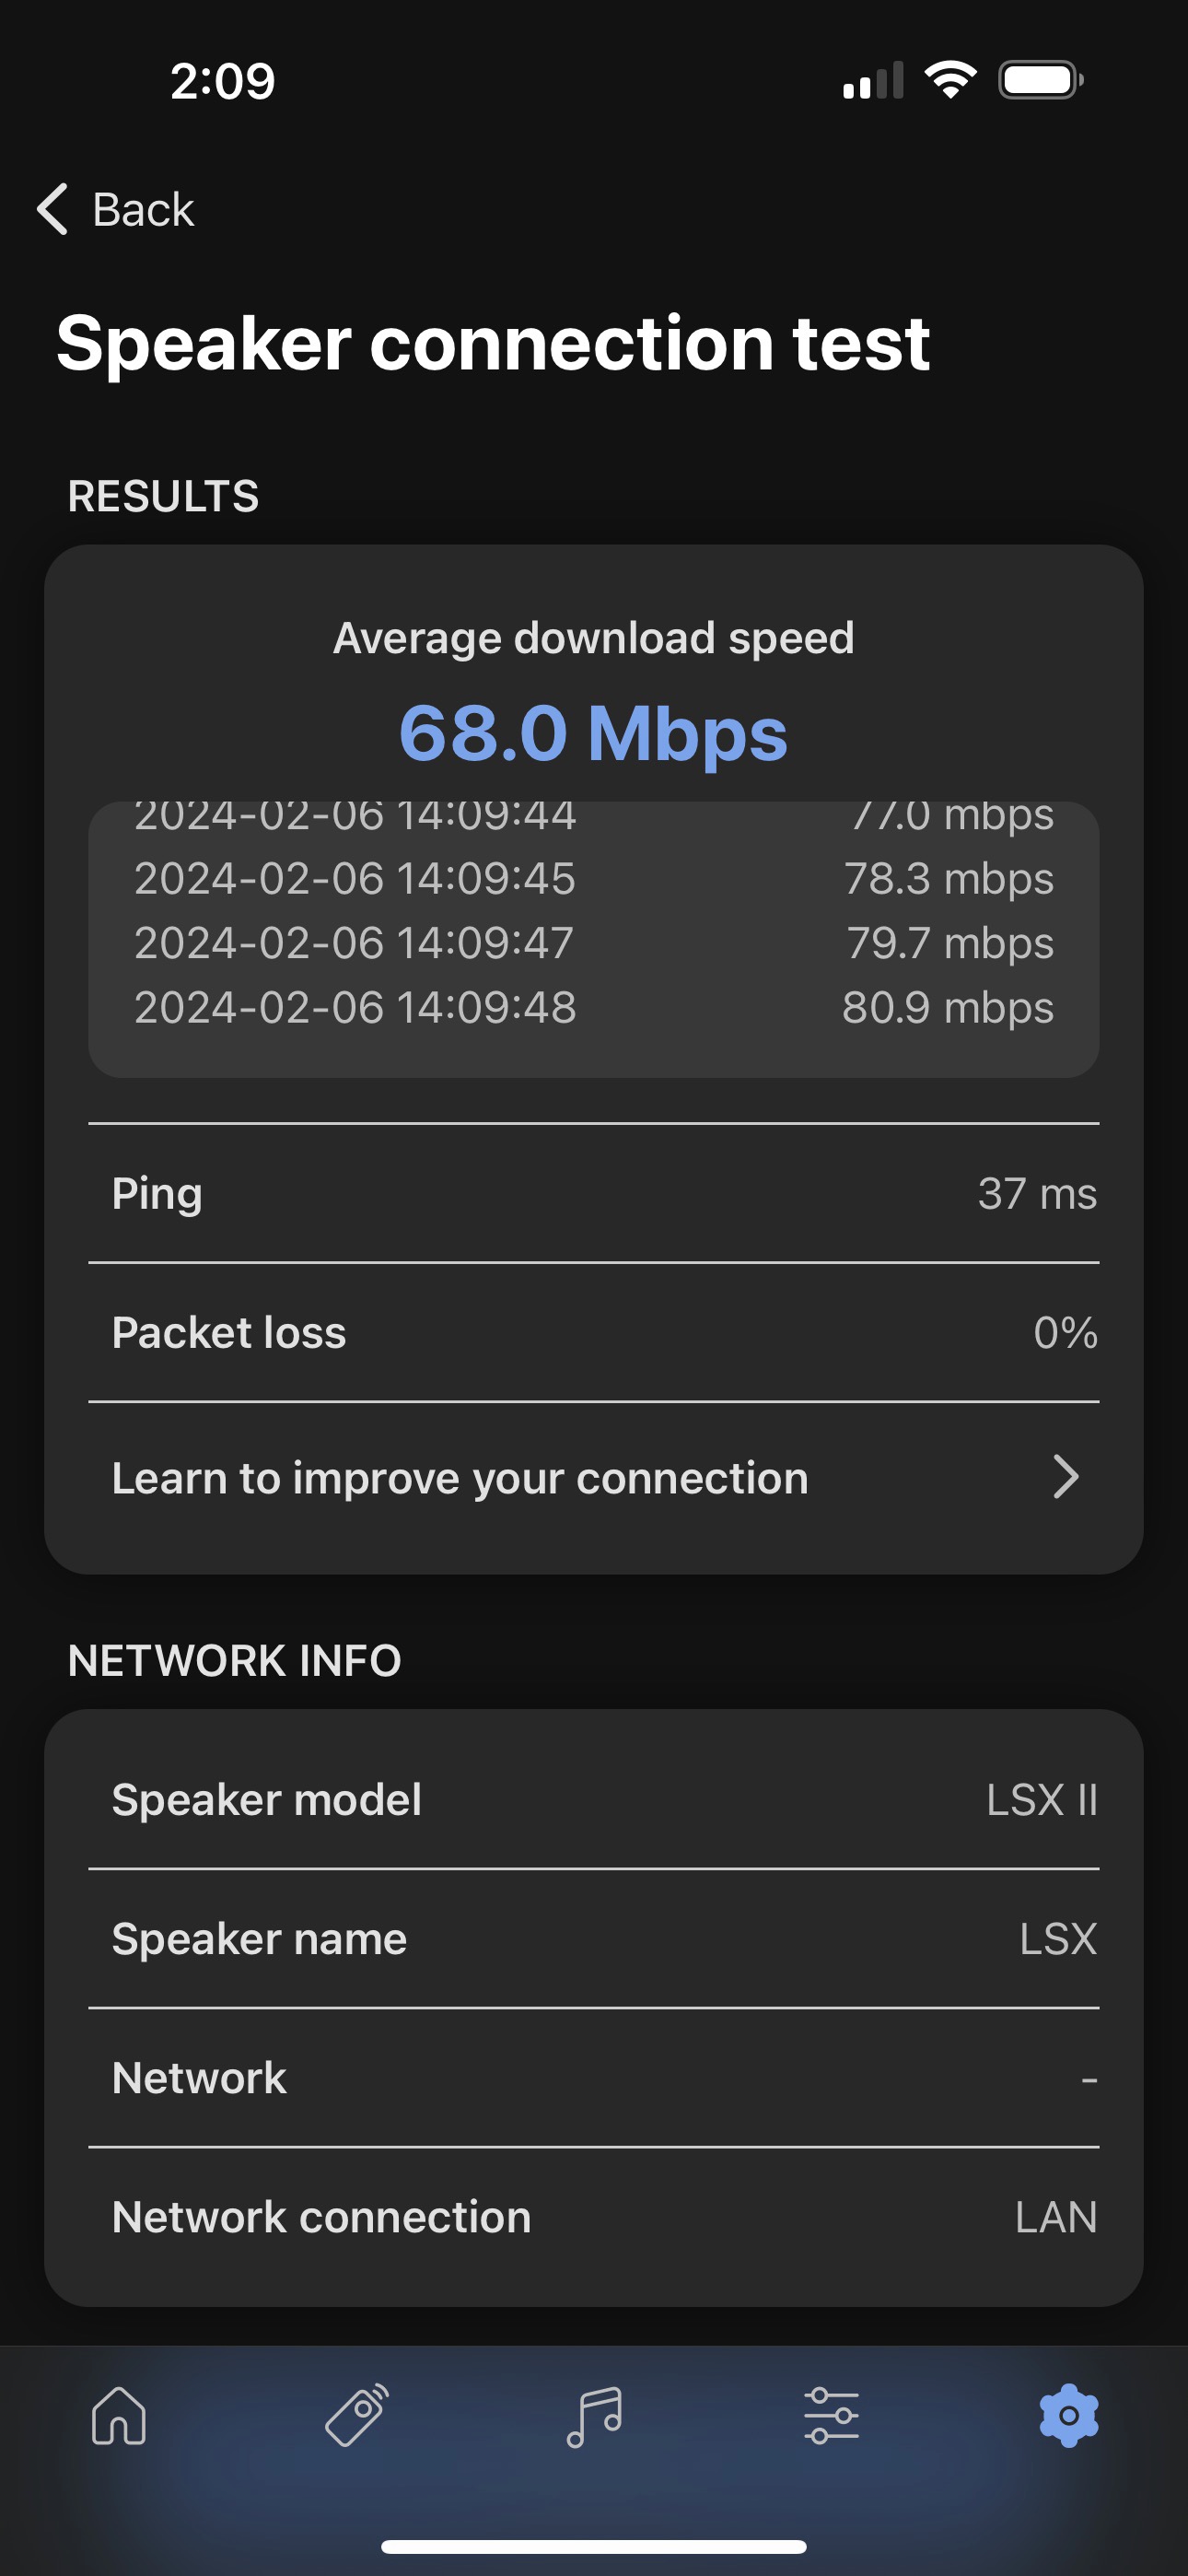Screen dimensions: 1188x2576
Task: Open the music note tab
Action: (x=594, y=2416)
